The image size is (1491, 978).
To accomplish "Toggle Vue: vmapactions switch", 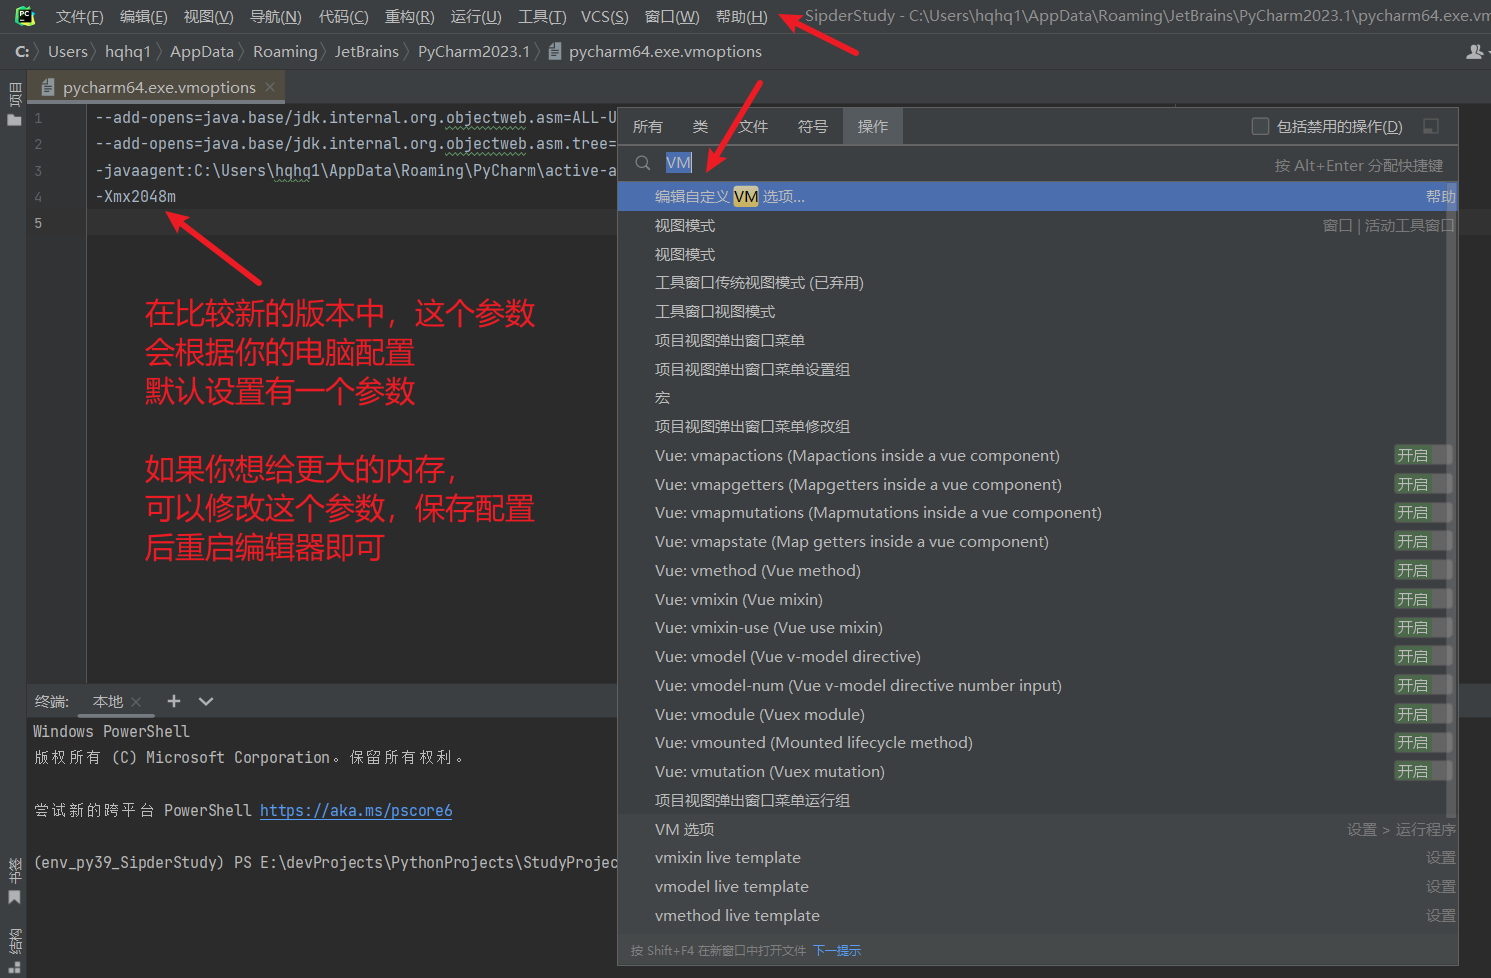I will click(1422, 455).
